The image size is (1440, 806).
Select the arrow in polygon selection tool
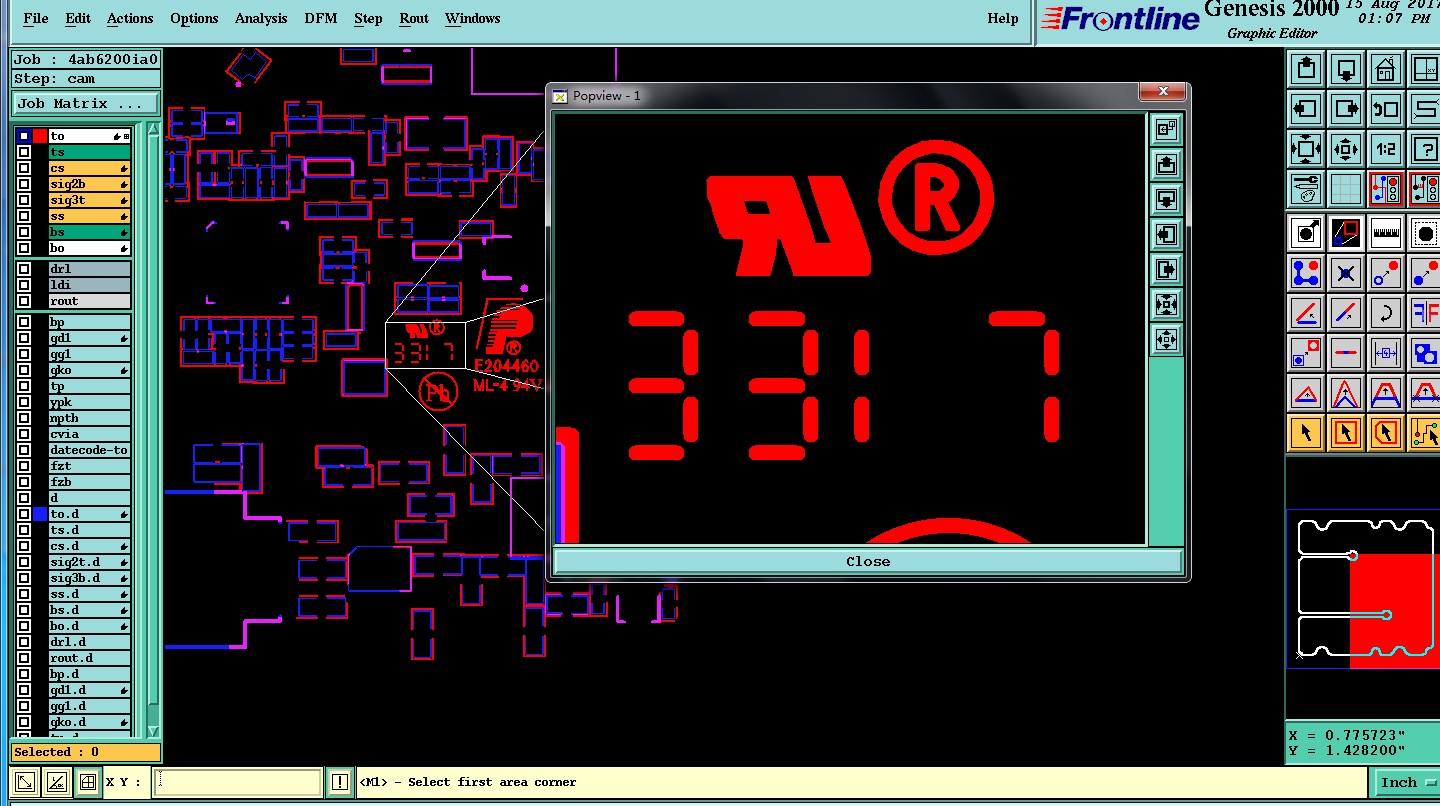[1386, 433]
